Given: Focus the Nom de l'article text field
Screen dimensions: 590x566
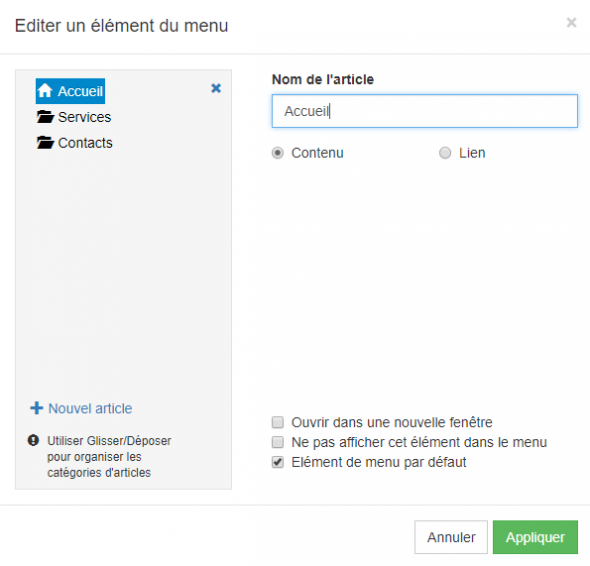Looking at the screenshot, I should pos(425,111).
